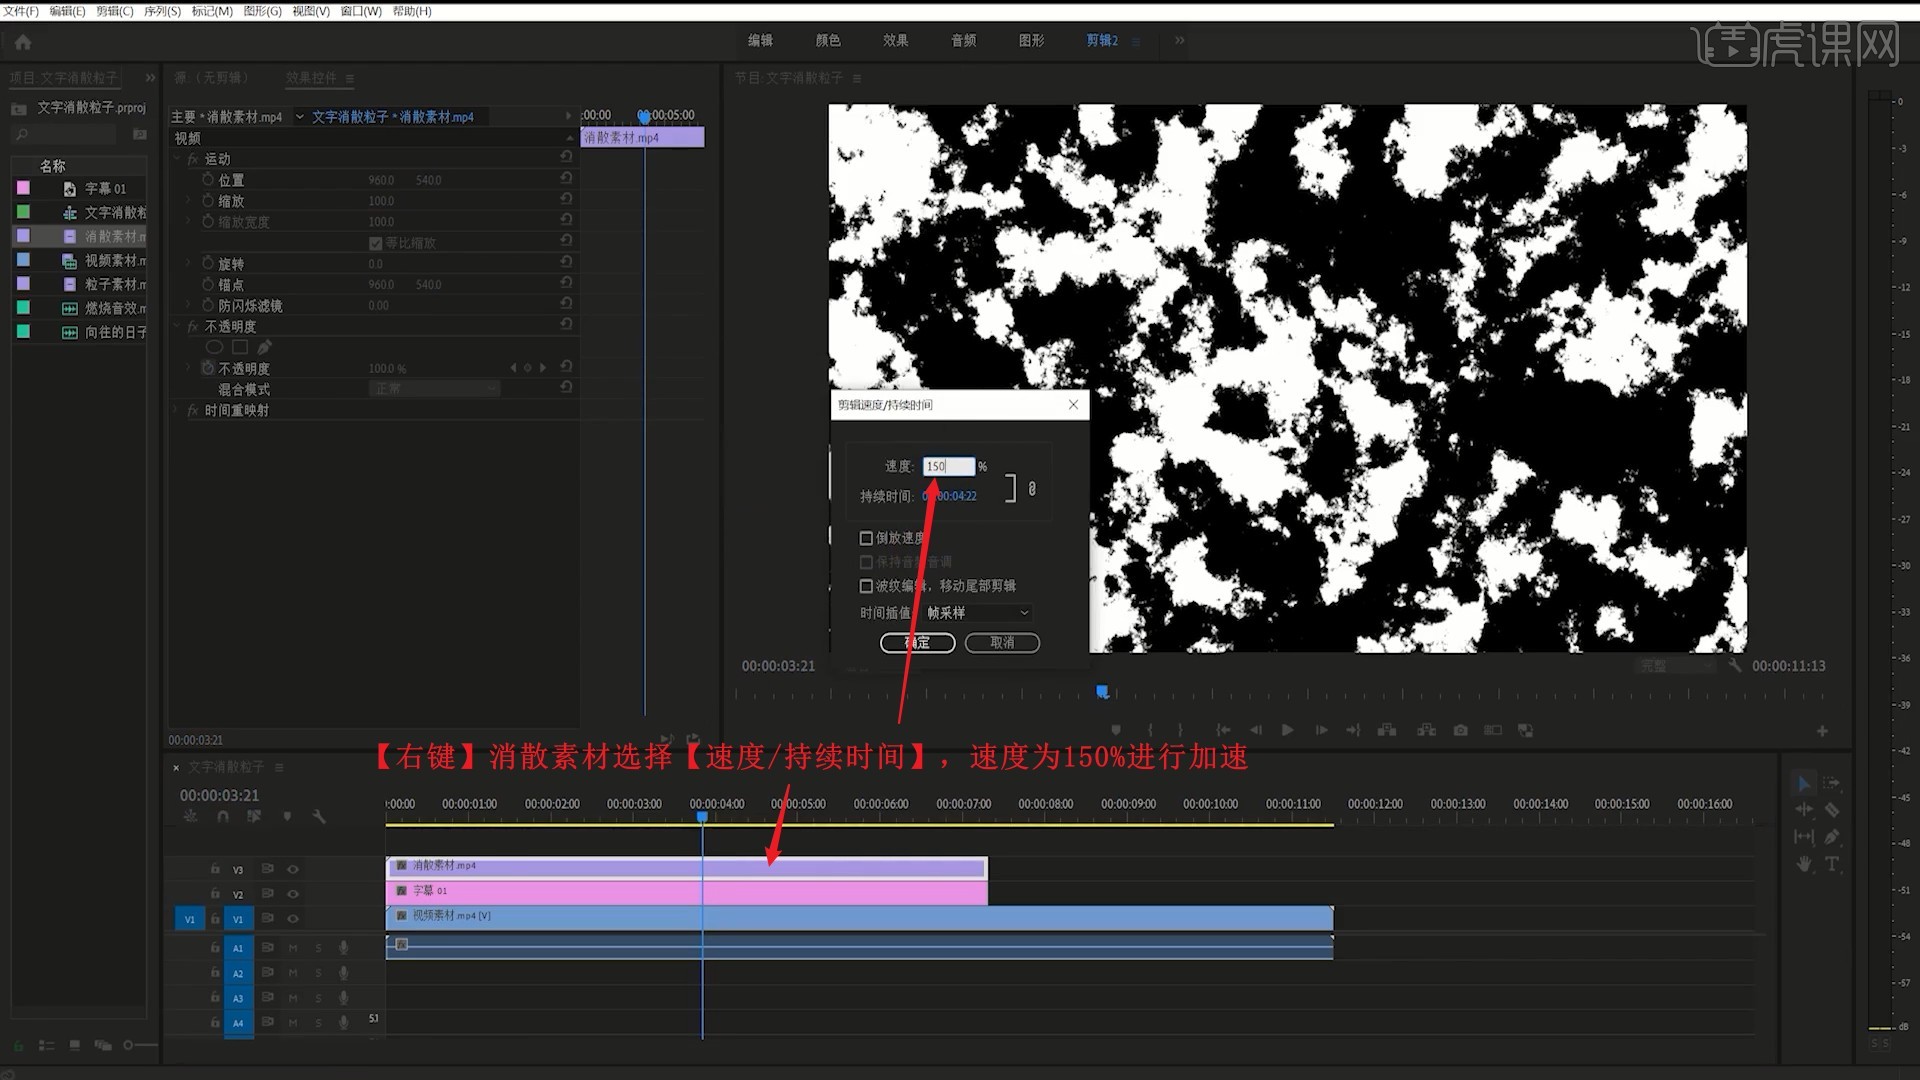The height and width of the screenshot is (1080, 1920).
Task: Solo audio track A2
Action: tap(319, 973)
